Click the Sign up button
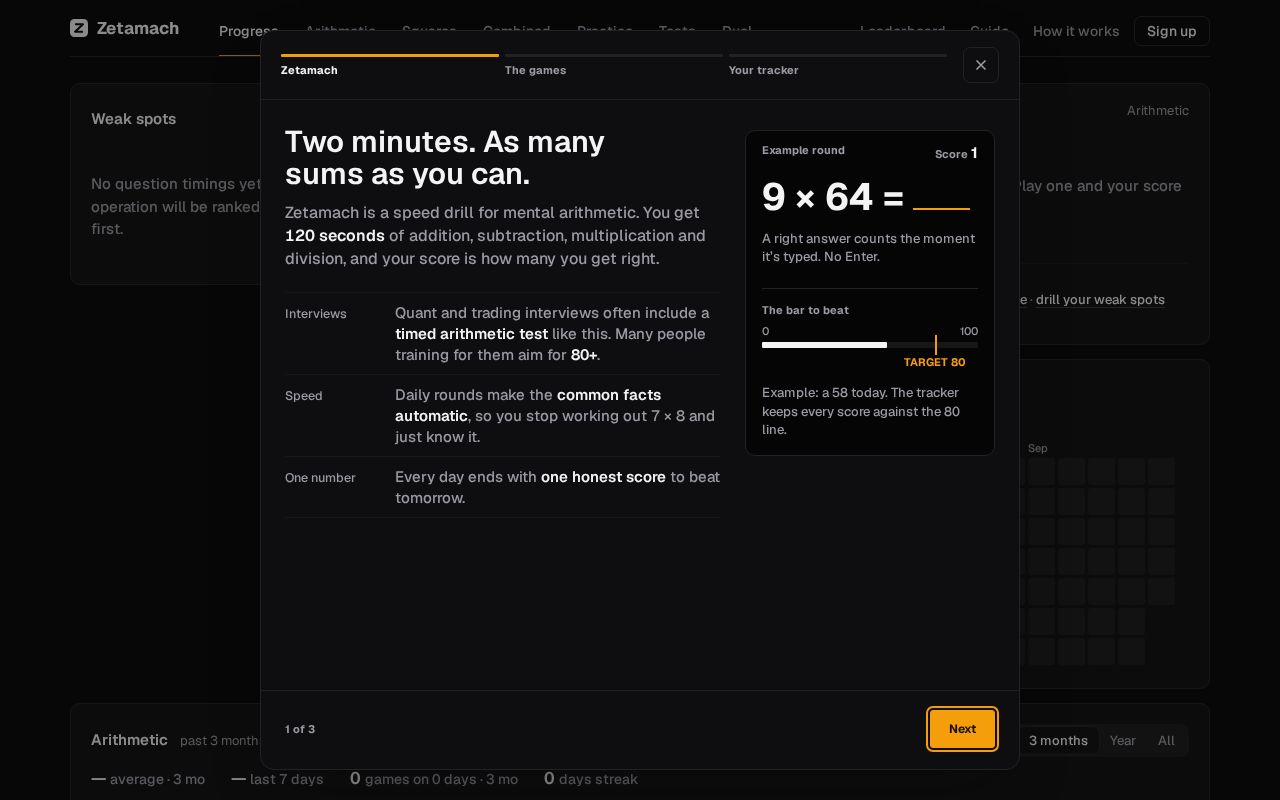1280x800 pixels. [1171, 31]
